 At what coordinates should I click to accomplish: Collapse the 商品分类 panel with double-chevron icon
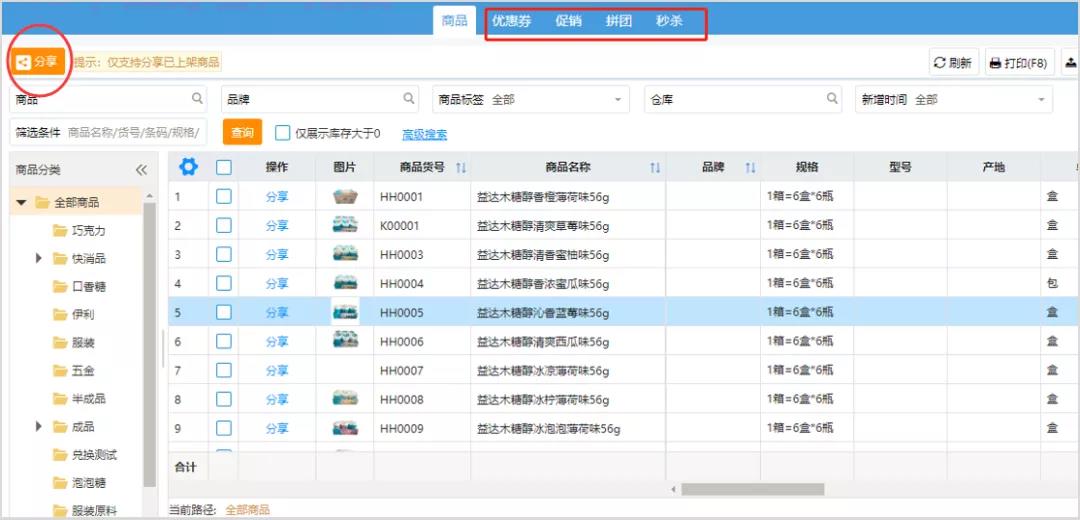(x=141, y=170)
